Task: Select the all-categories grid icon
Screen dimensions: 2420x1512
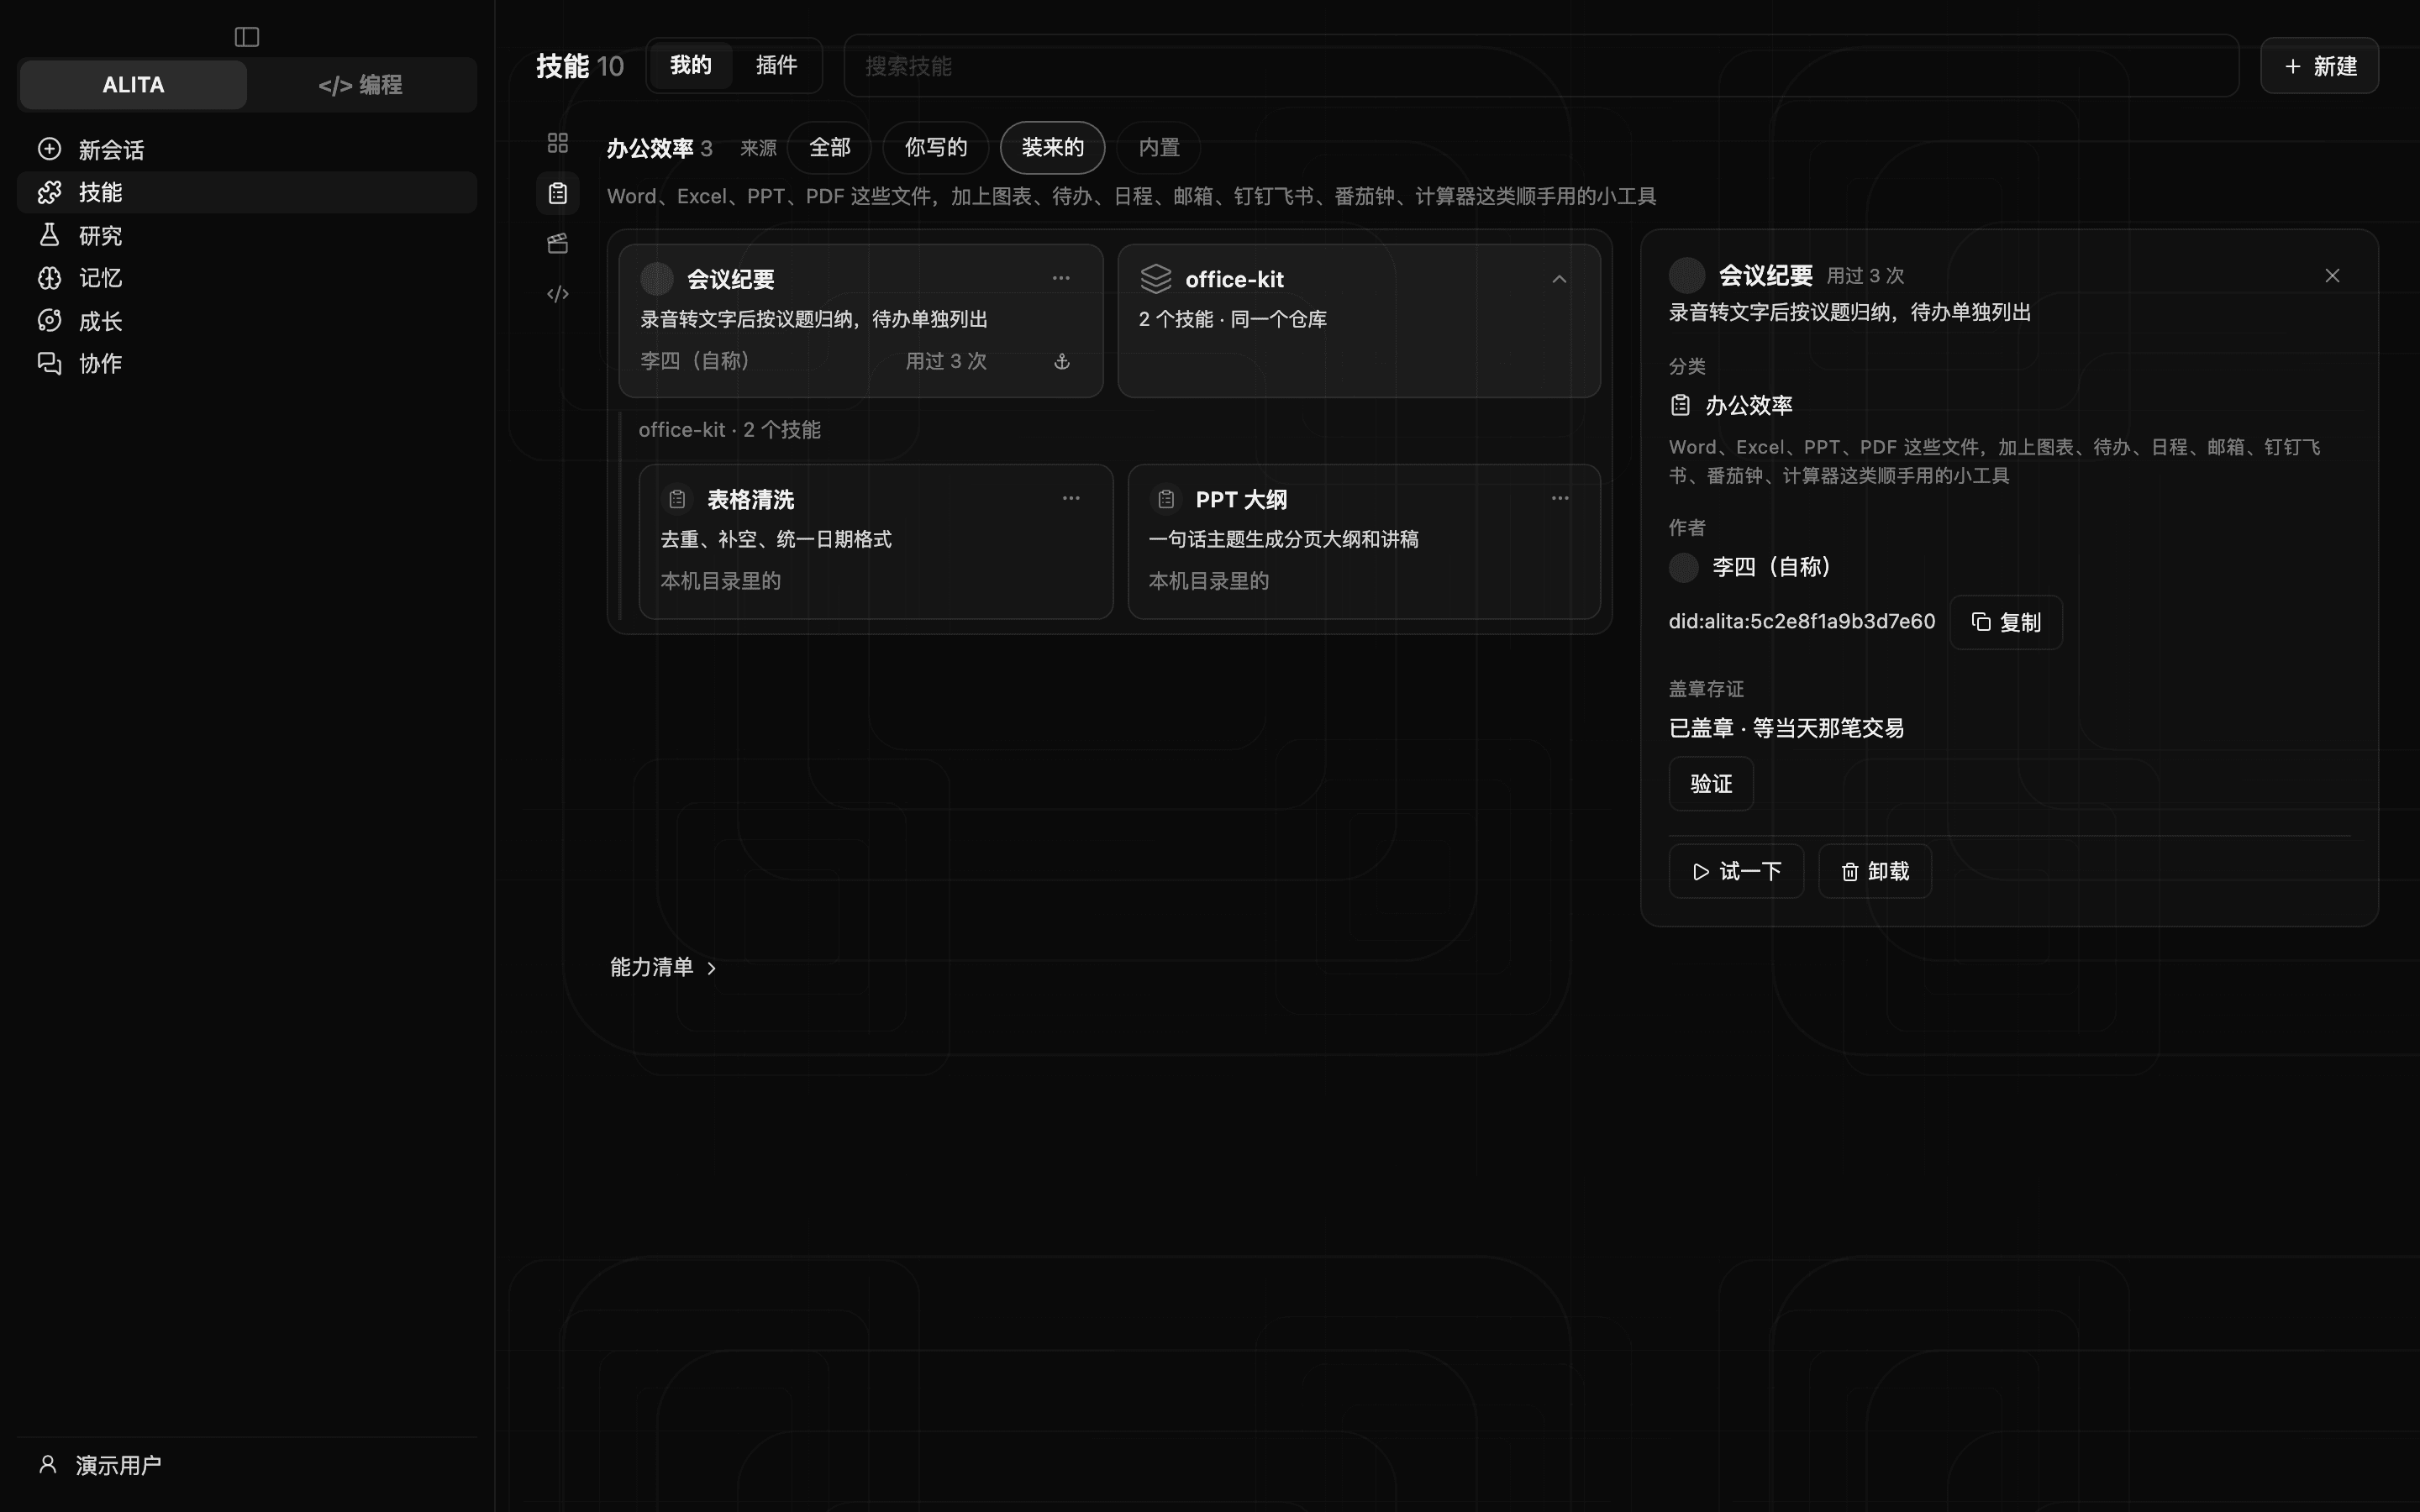Action: pyautogui.click(x=558, y=143)
